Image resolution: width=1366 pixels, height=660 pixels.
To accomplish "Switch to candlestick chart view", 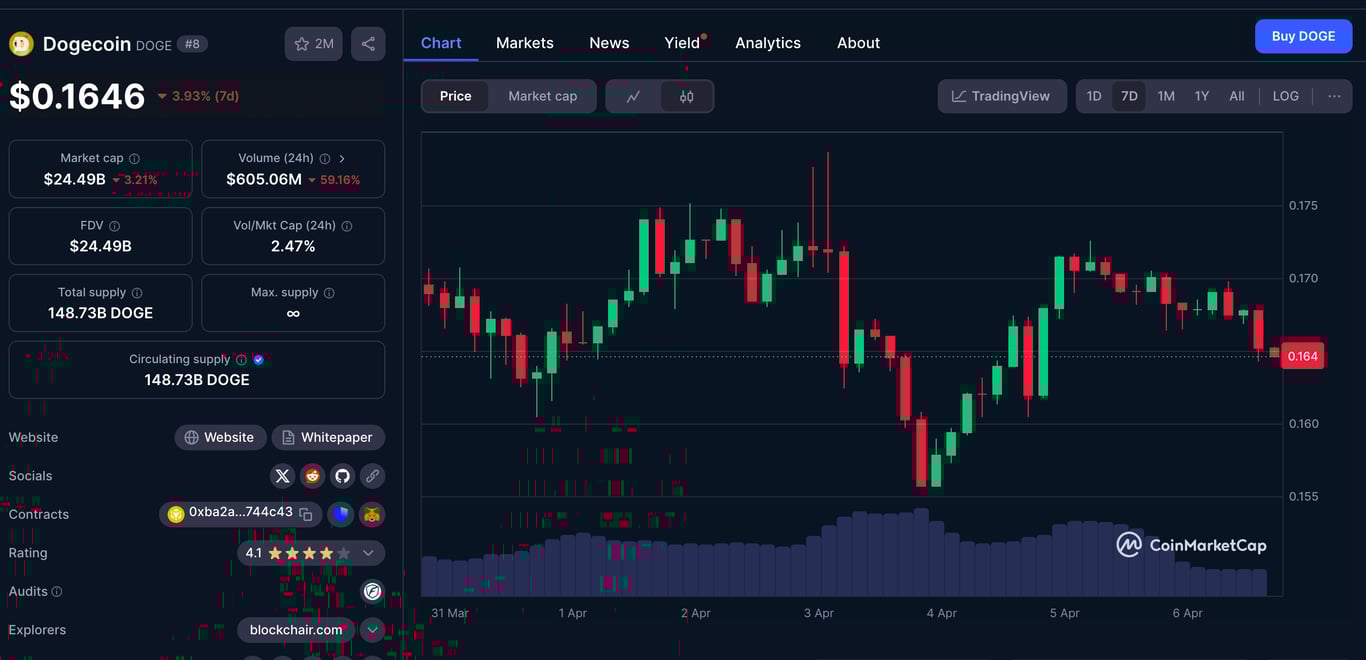I will (x=686, y=96).
